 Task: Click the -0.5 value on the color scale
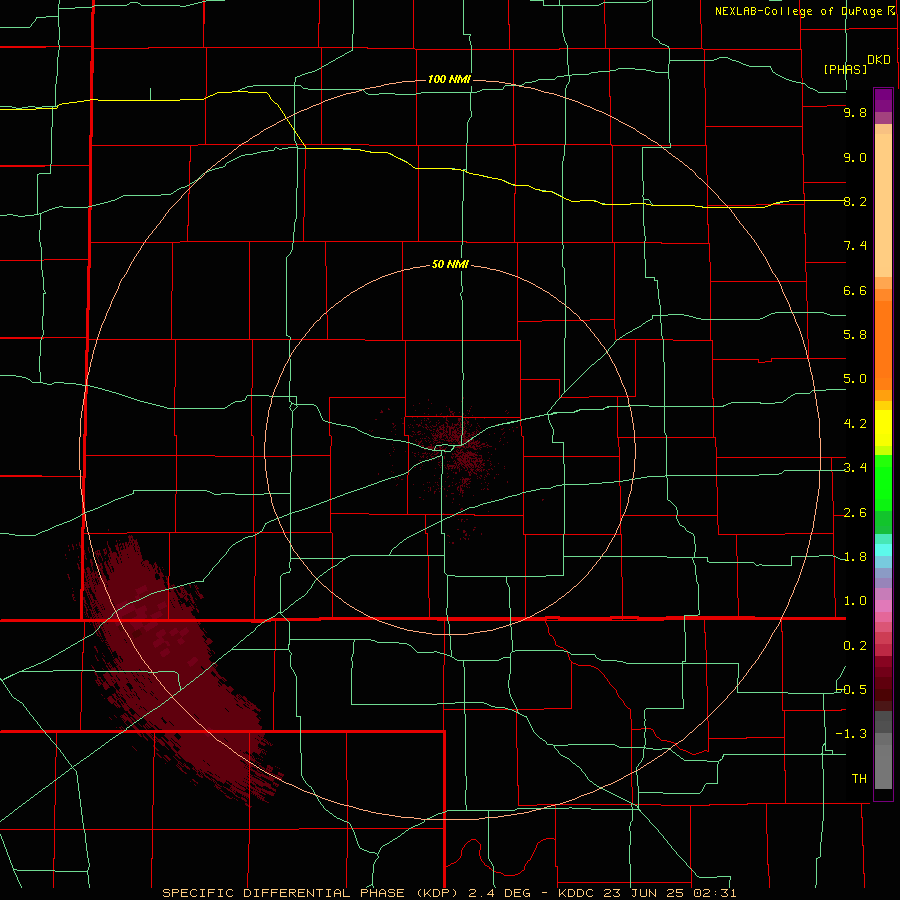click(852, 690)
